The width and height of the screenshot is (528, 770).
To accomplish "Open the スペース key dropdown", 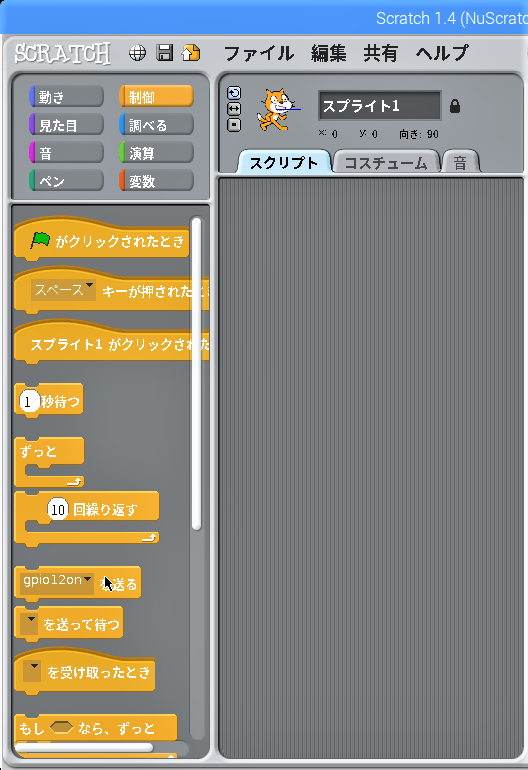I will point(62,290).
